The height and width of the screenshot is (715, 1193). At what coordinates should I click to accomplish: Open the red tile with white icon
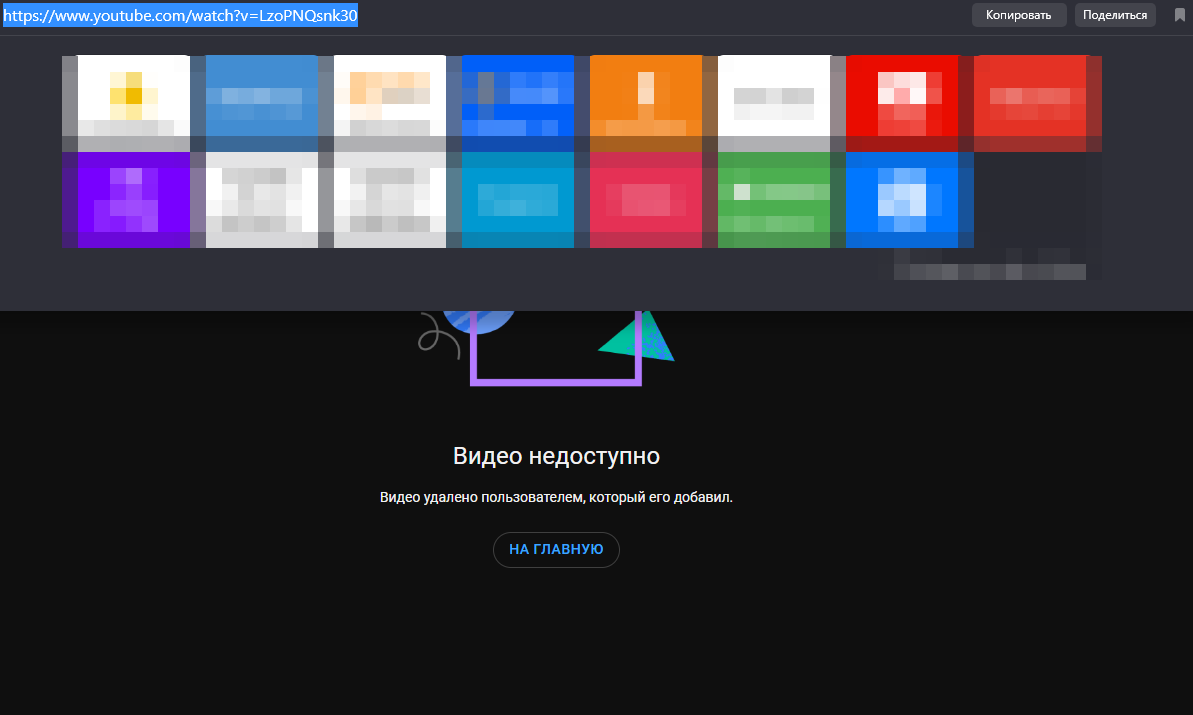[902, 96]
